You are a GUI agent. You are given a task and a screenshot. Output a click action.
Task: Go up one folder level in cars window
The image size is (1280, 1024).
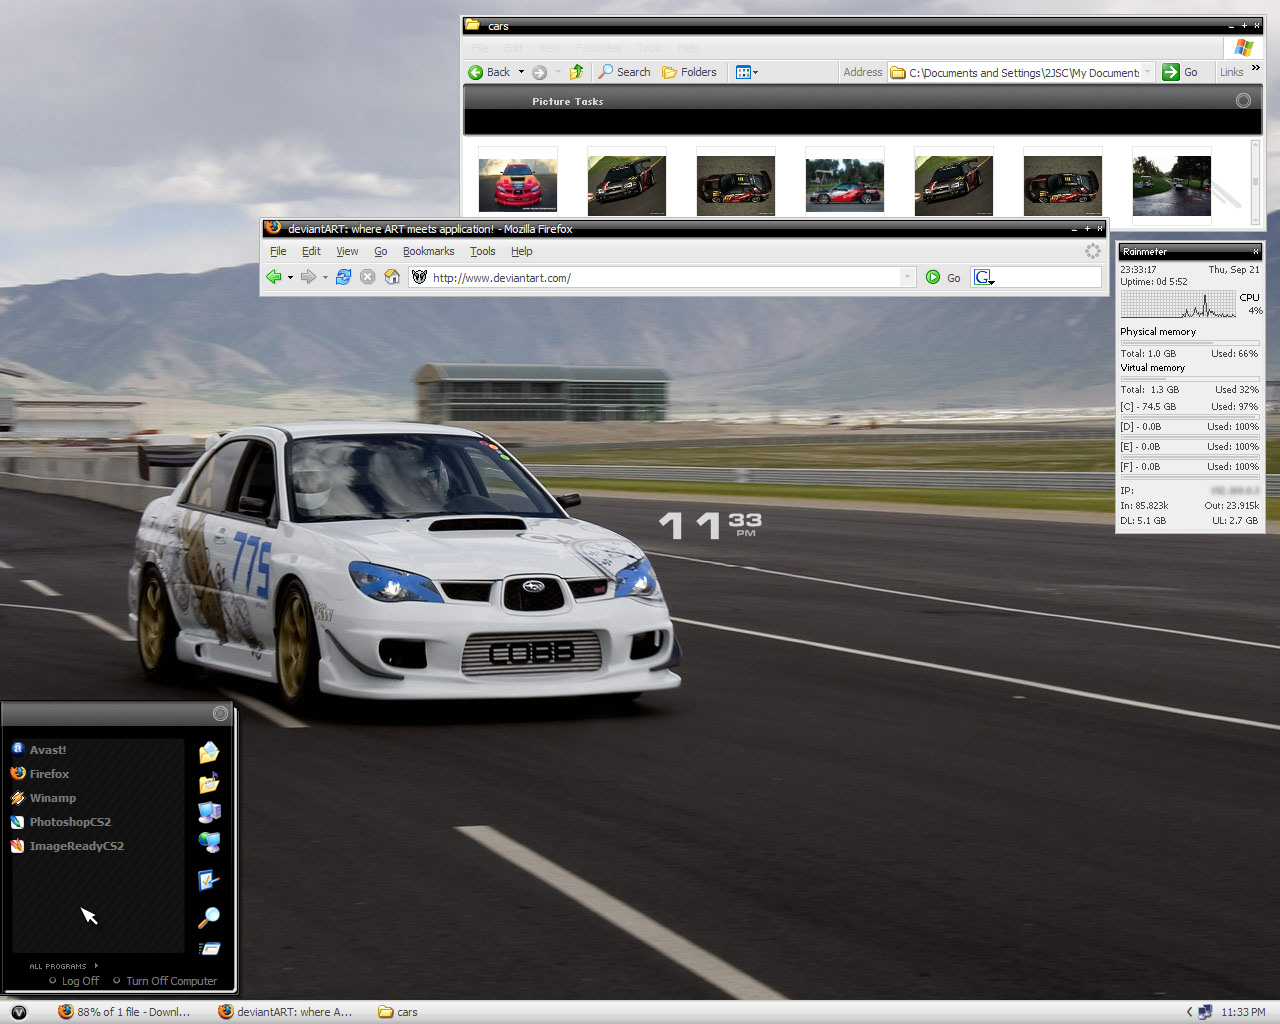[576, 72]
